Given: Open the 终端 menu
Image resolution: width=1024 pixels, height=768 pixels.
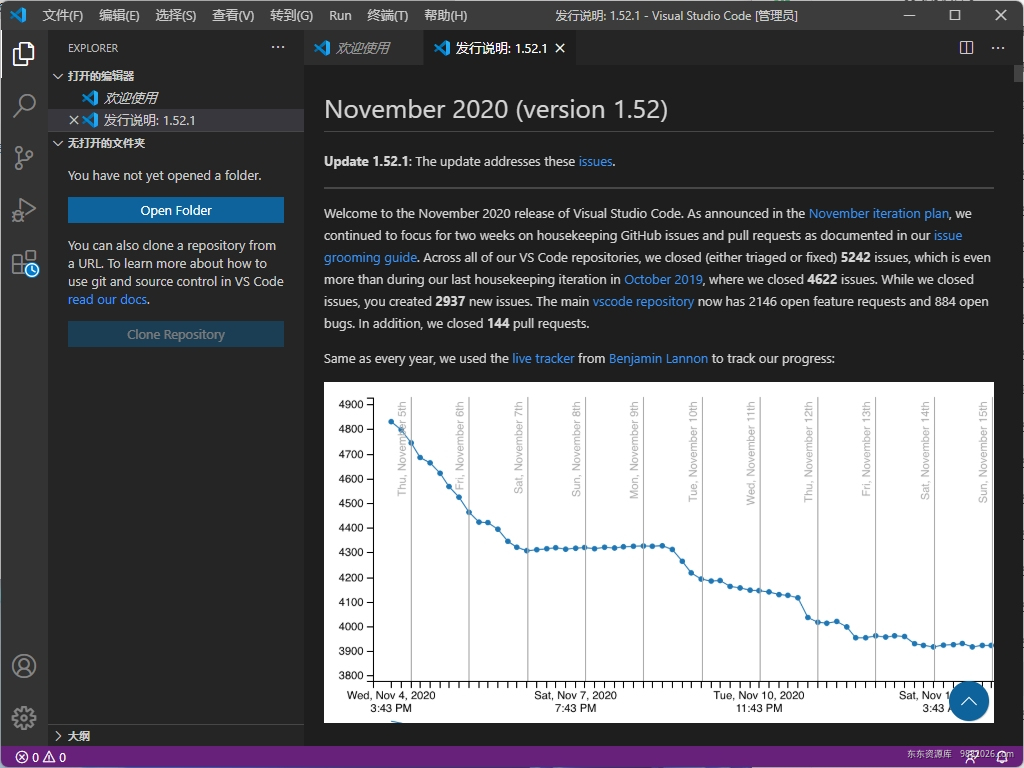Looking at the screenshot, I should 387,15.
